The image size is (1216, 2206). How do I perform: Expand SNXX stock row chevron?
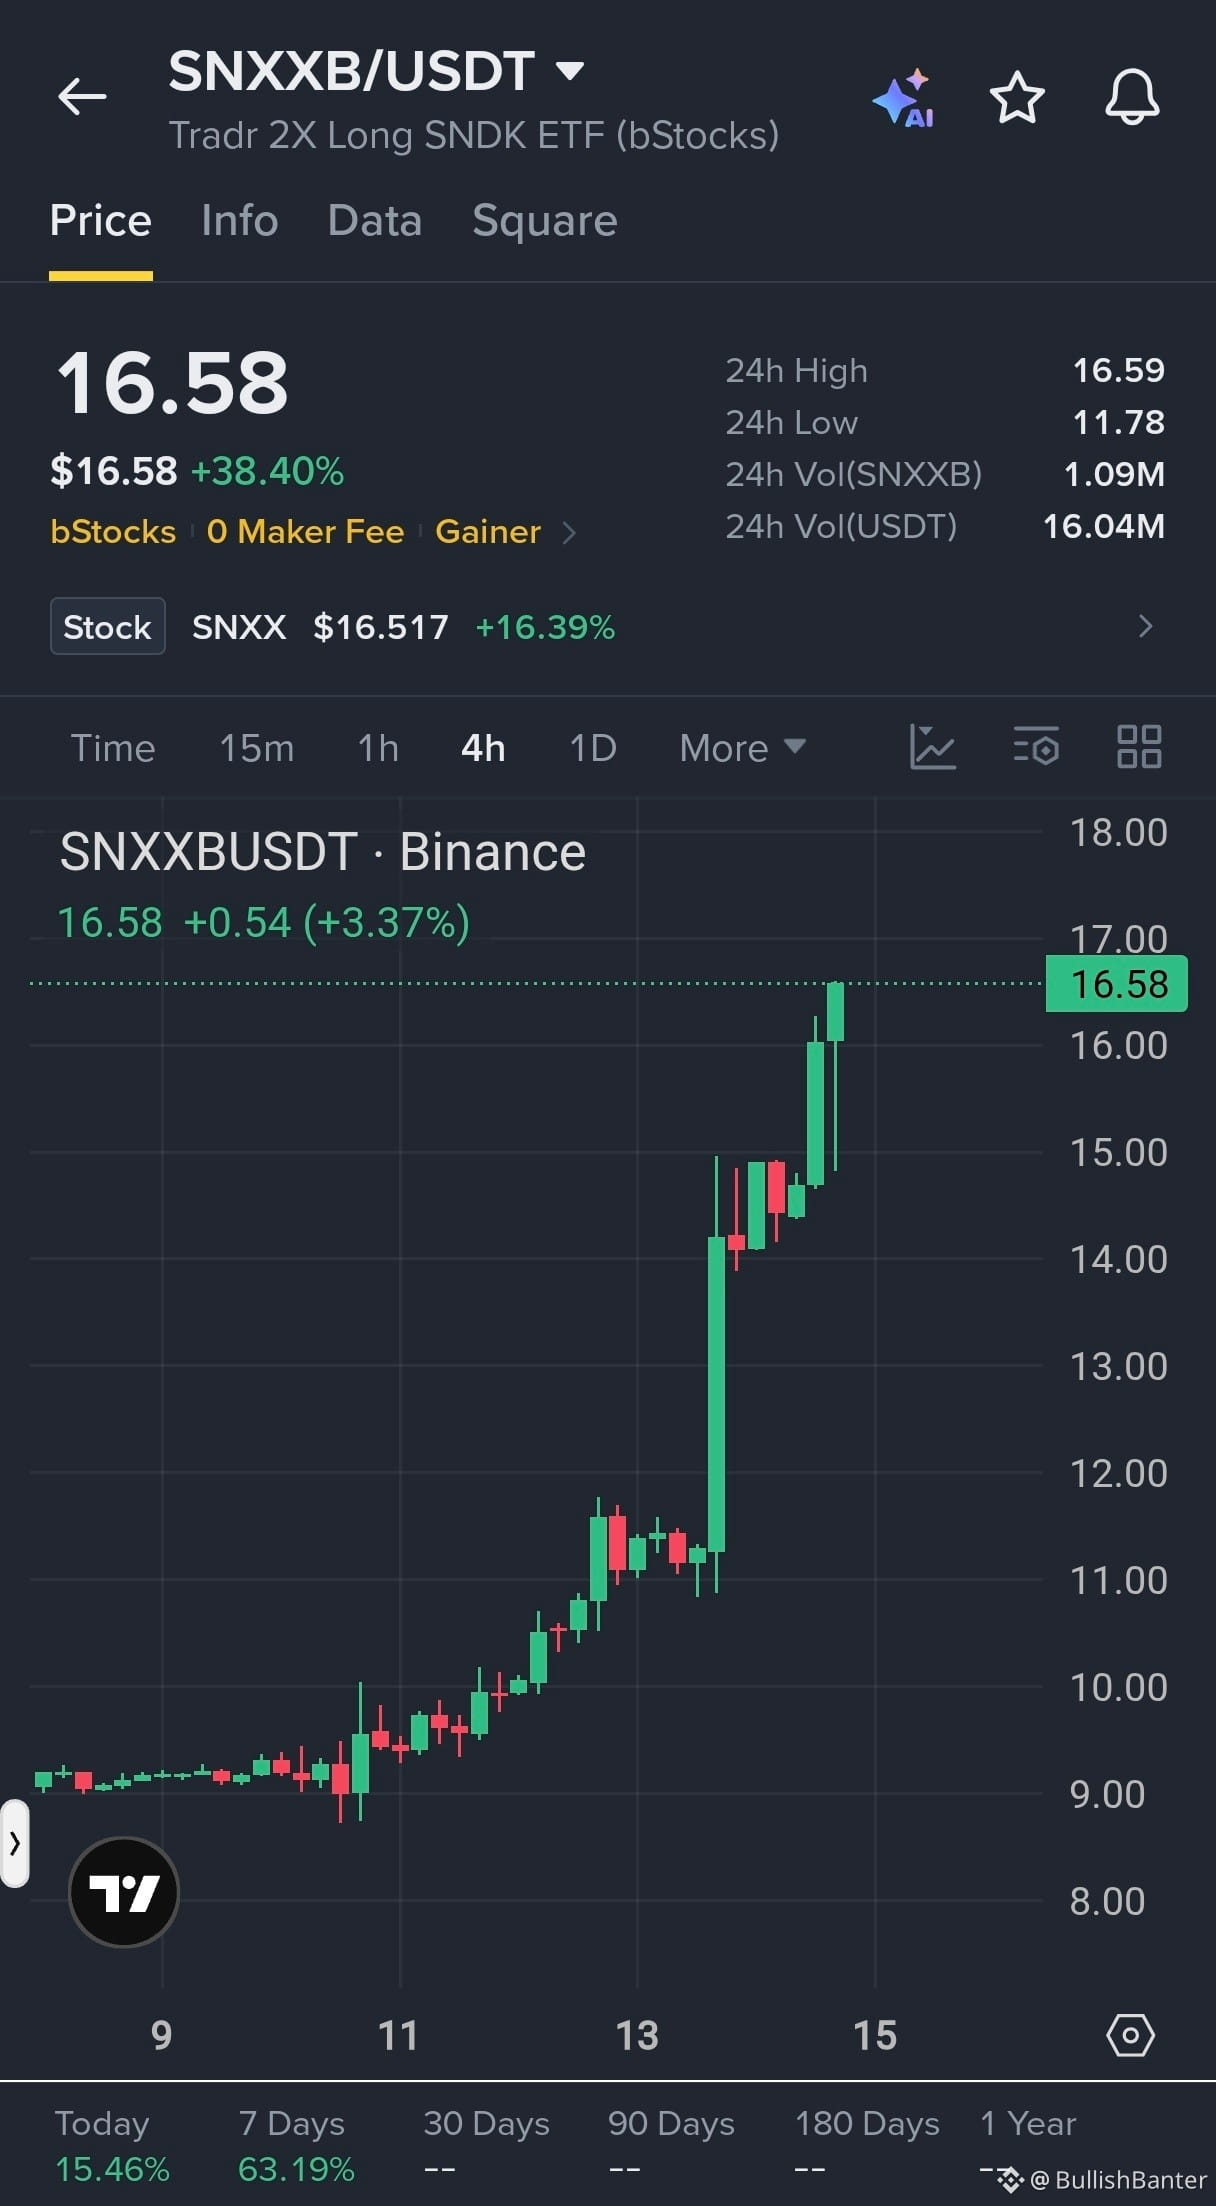pos(1146,626)
